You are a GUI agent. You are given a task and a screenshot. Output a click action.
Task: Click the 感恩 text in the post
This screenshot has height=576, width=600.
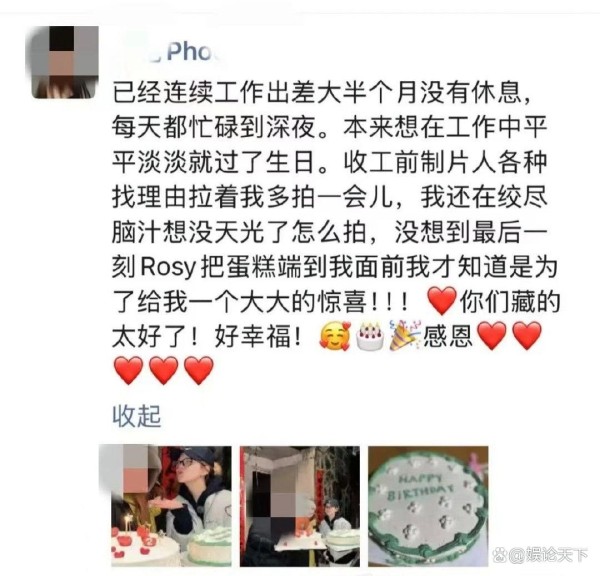point(448,336)
